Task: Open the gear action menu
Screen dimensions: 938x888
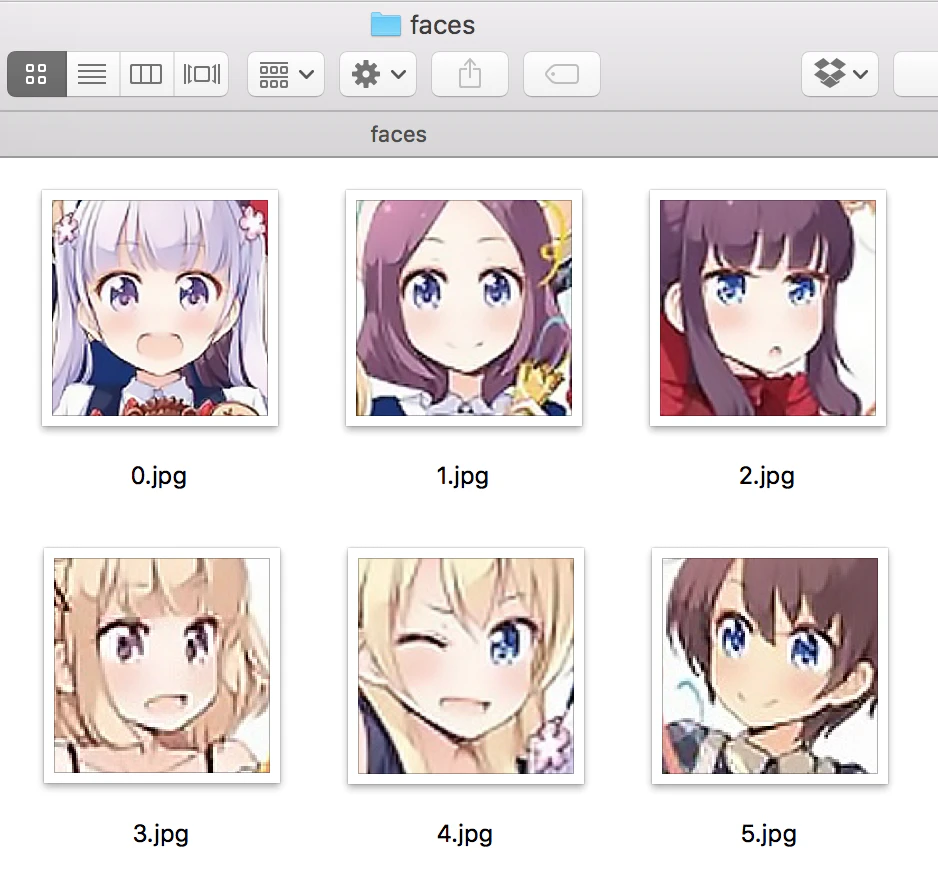Action: [378, 74]
